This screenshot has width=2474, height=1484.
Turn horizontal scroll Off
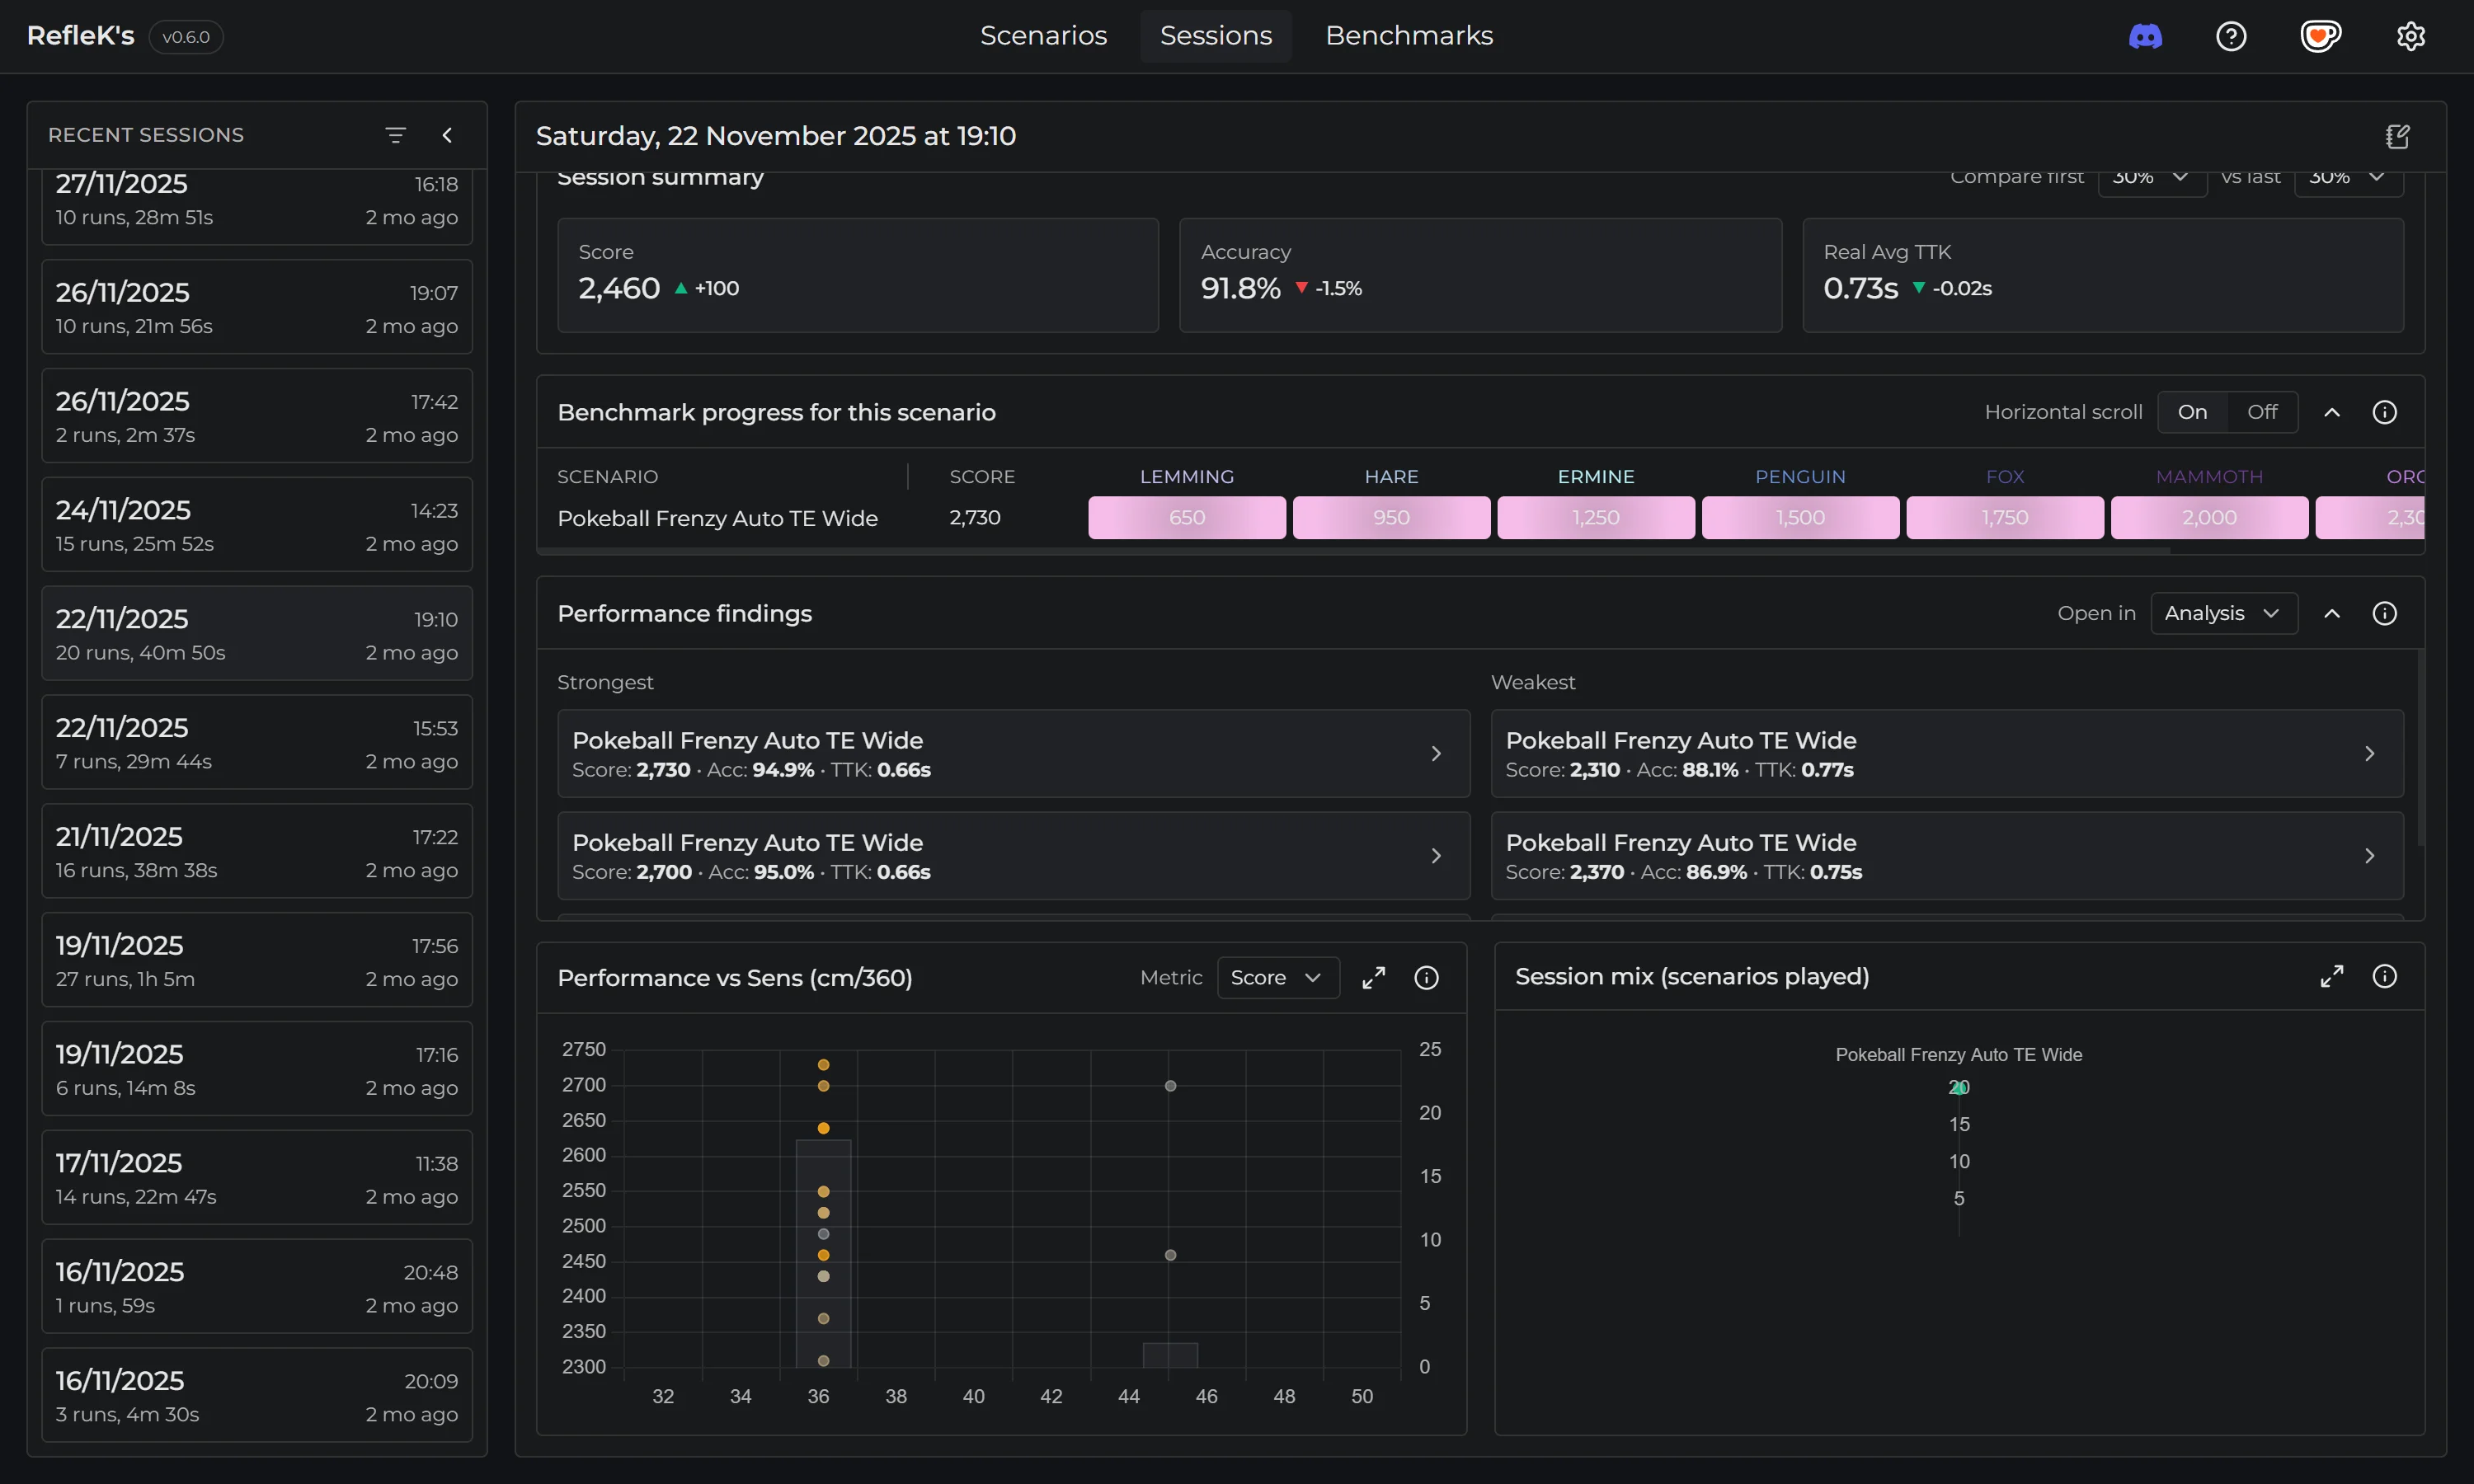pos(2262,412)
